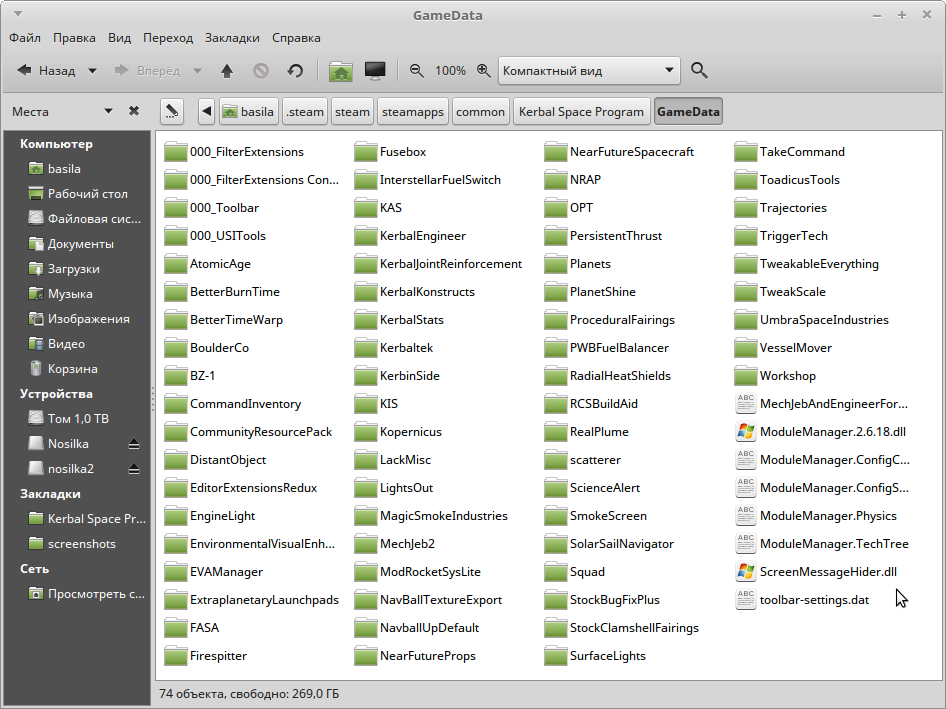Open the Файл menu
946x709 pixels.
pyautogui.click(x=25, y=38)
